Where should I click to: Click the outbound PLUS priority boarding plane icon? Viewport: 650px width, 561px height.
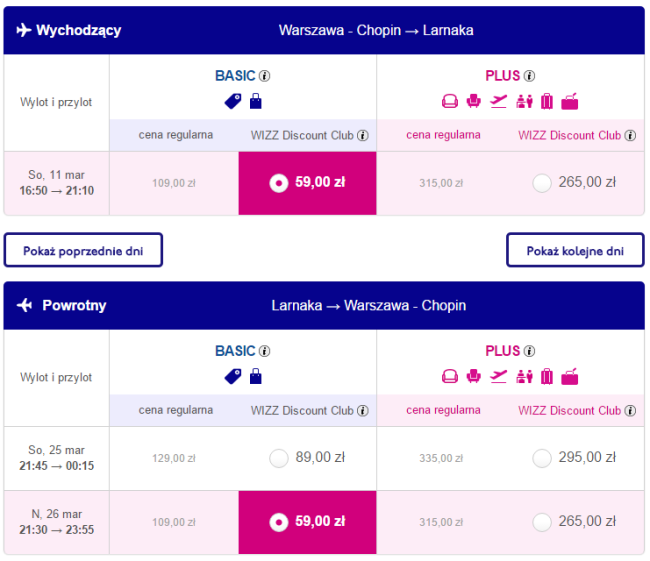pos(498,101)
